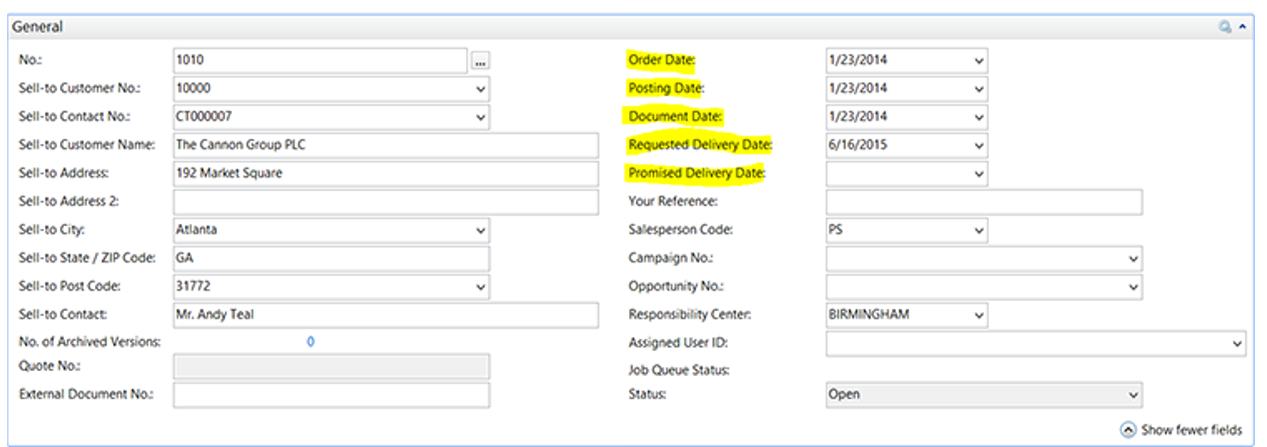Click the Your Reference input field
1267x447 pixels.
984,202
